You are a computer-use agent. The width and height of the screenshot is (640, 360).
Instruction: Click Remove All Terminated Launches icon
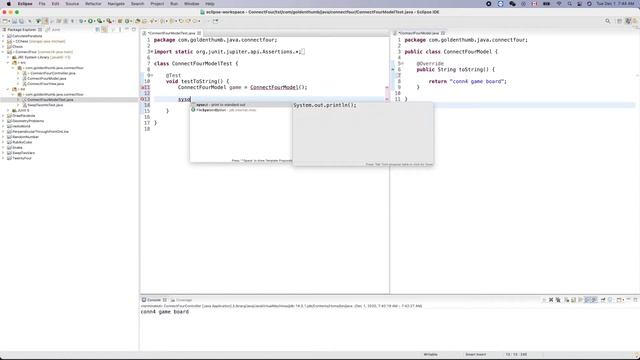pyautogui.click(x=558, y=300)
